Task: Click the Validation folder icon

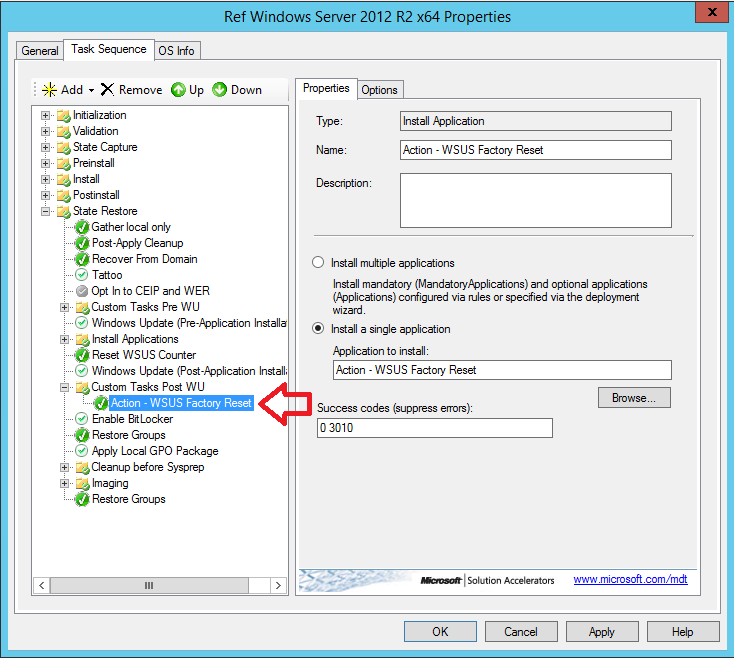Action: coord(63,131)
